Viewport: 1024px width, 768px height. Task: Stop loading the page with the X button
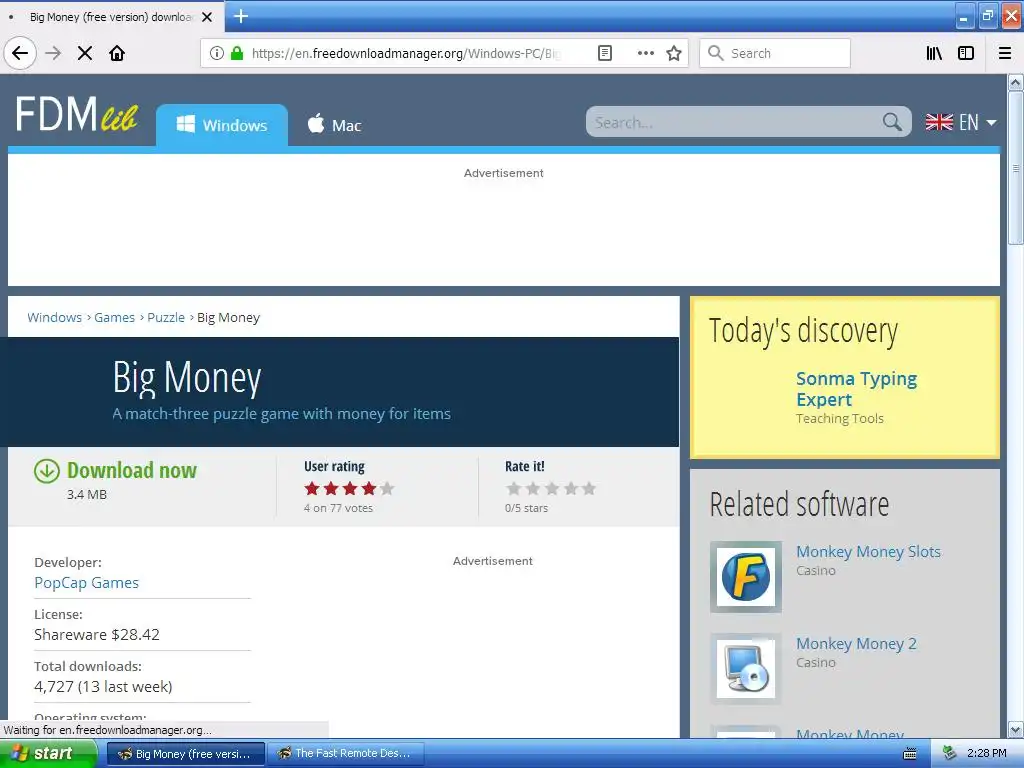pyautogui.click(x=85, y=53)
